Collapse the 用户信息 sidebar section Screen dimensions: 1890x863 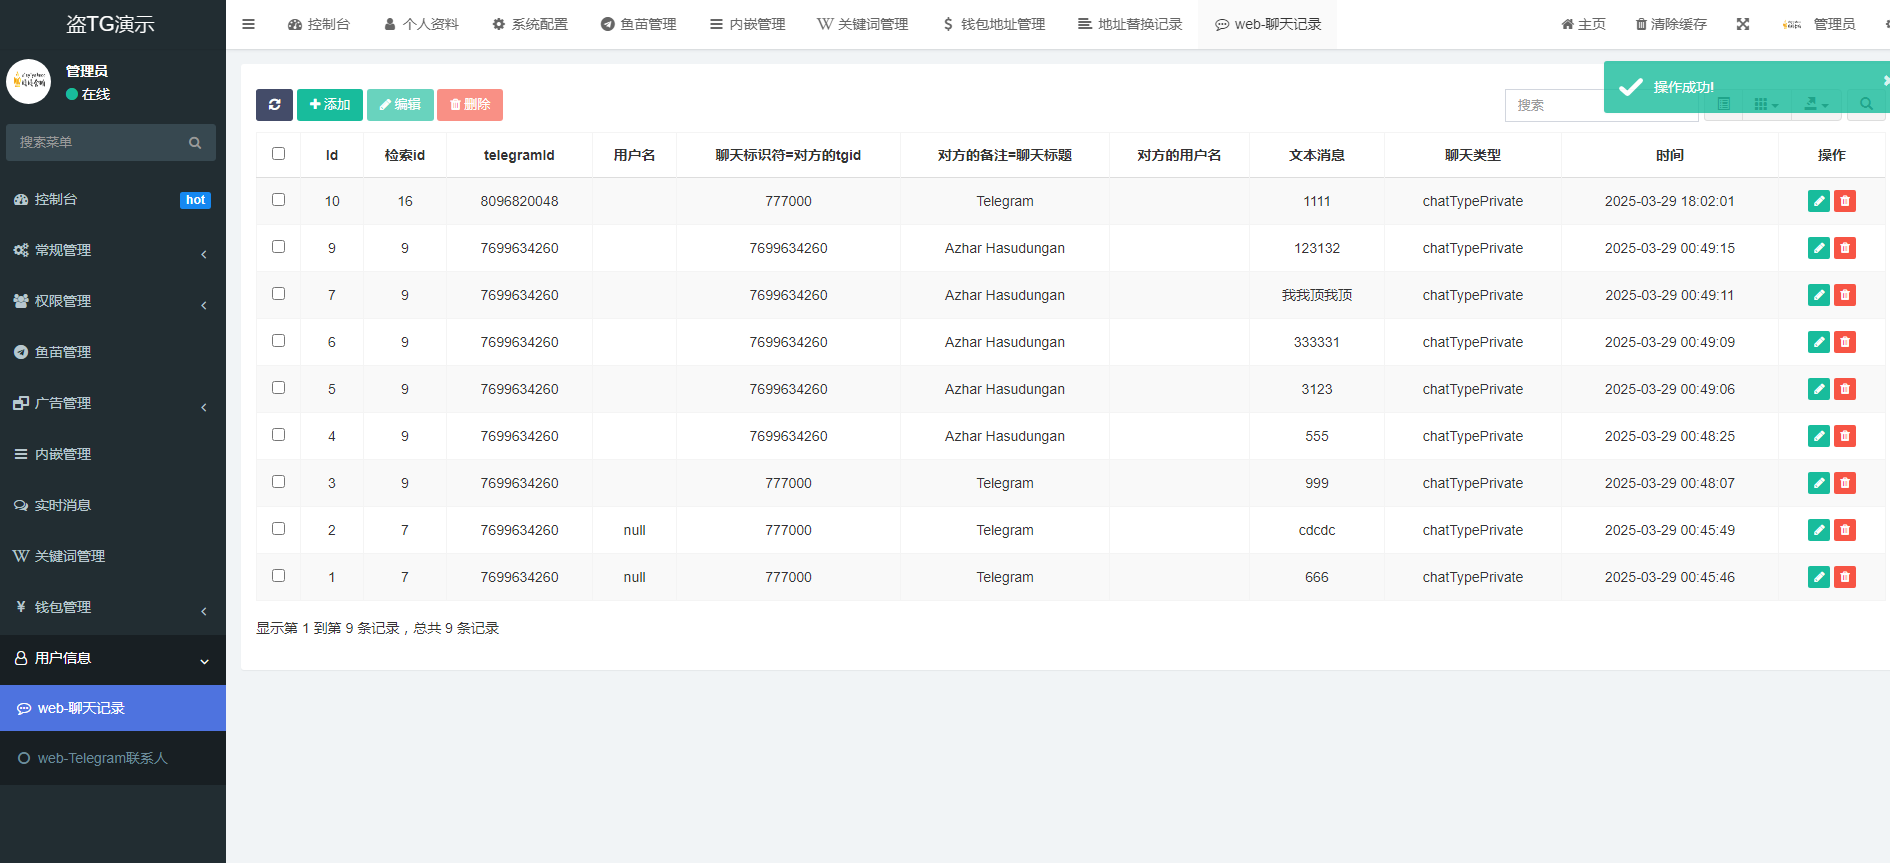pos(112,658)
